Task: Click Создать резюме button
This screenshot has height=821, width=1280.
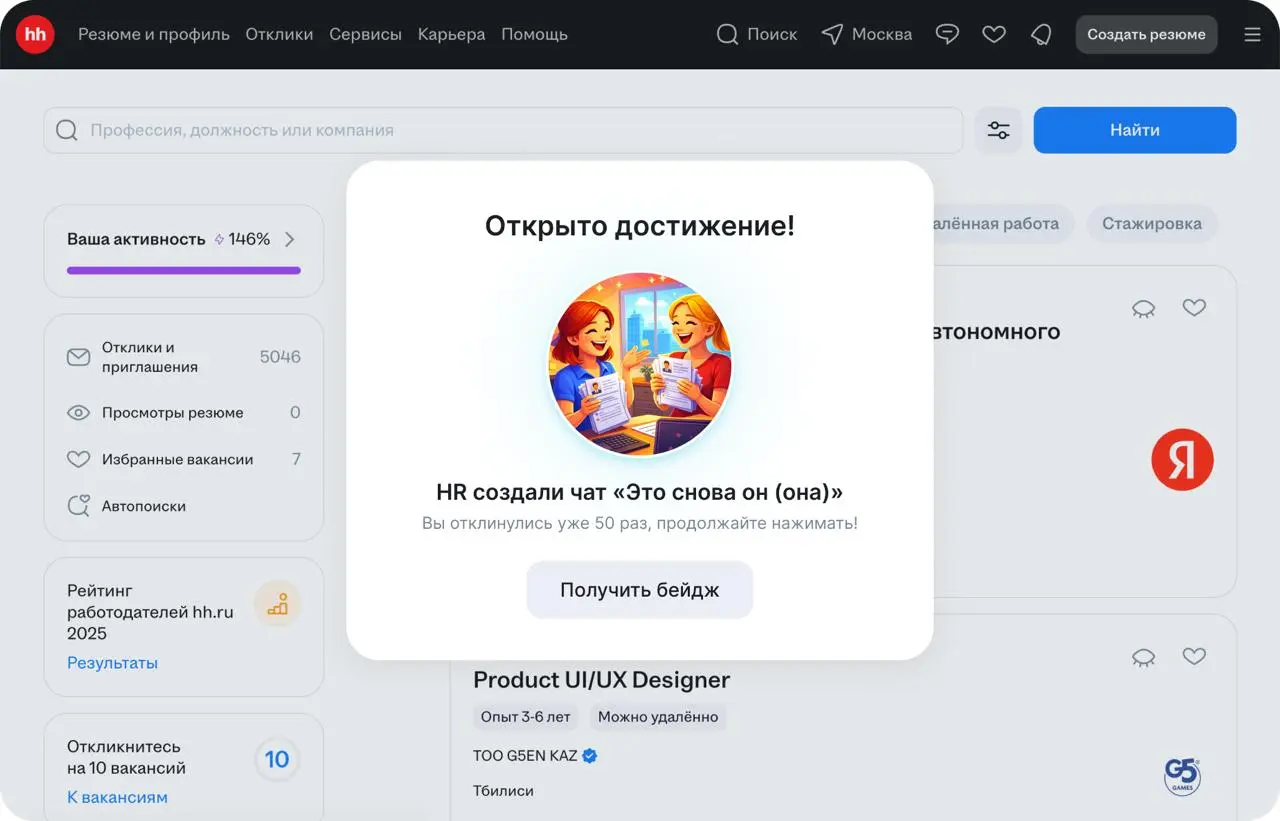Action: click(x=1146, y=34)
